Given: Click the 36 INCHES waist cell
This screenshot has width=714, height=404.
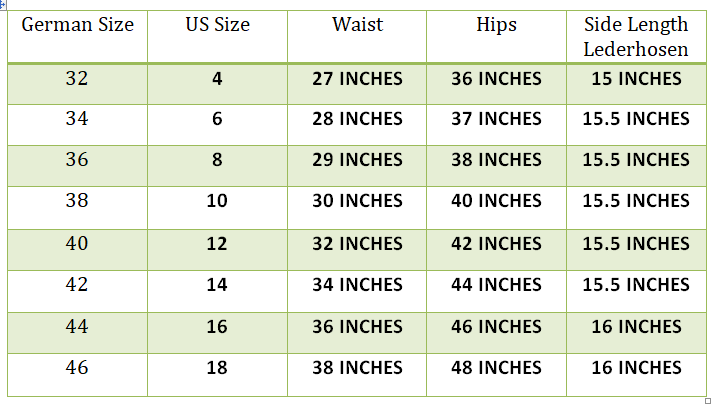Looking at the screenshot, I should [x=357, y=326].
